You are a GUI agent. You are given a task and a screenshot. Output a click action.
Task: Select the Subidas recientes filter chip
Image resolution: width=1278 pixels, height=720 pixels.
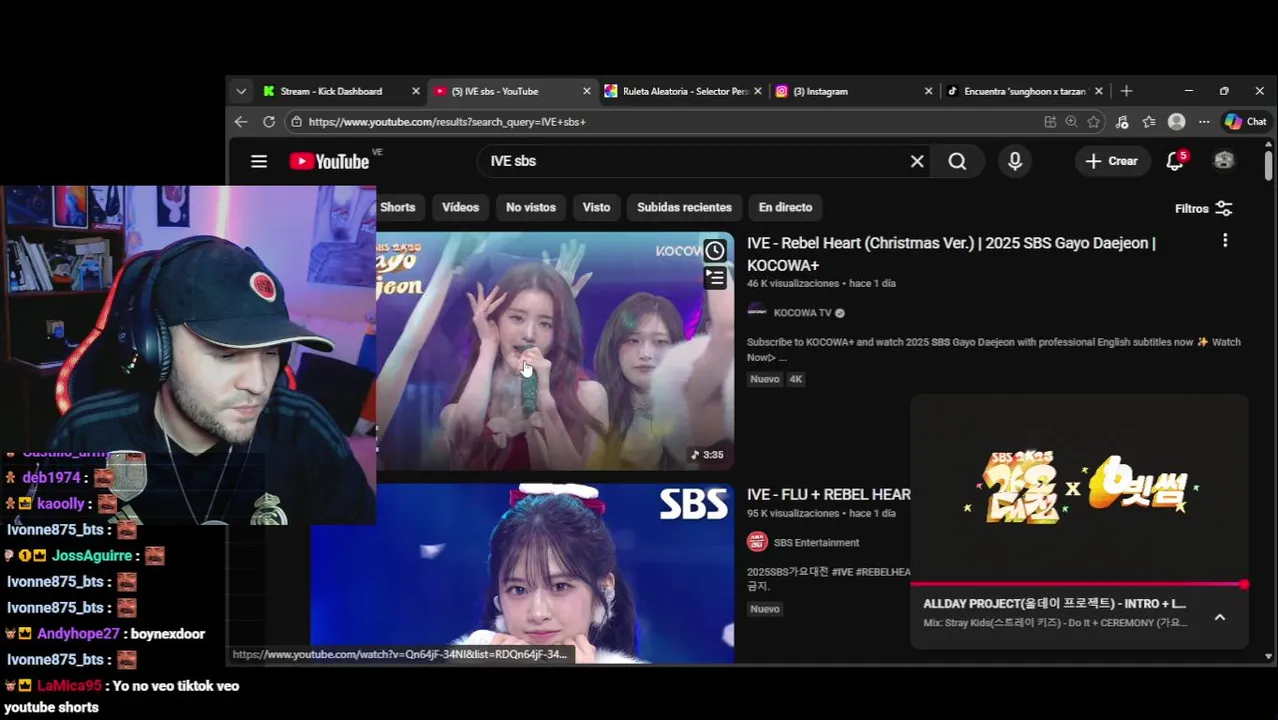pos(684,207)
